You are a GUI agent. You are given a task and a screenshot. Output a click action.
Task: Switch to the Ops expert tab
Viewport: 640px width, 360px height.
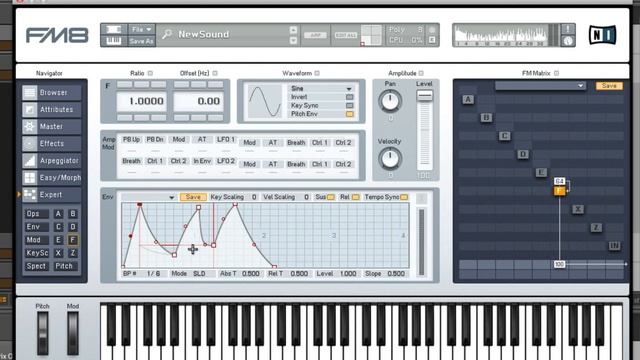[36, 214]
